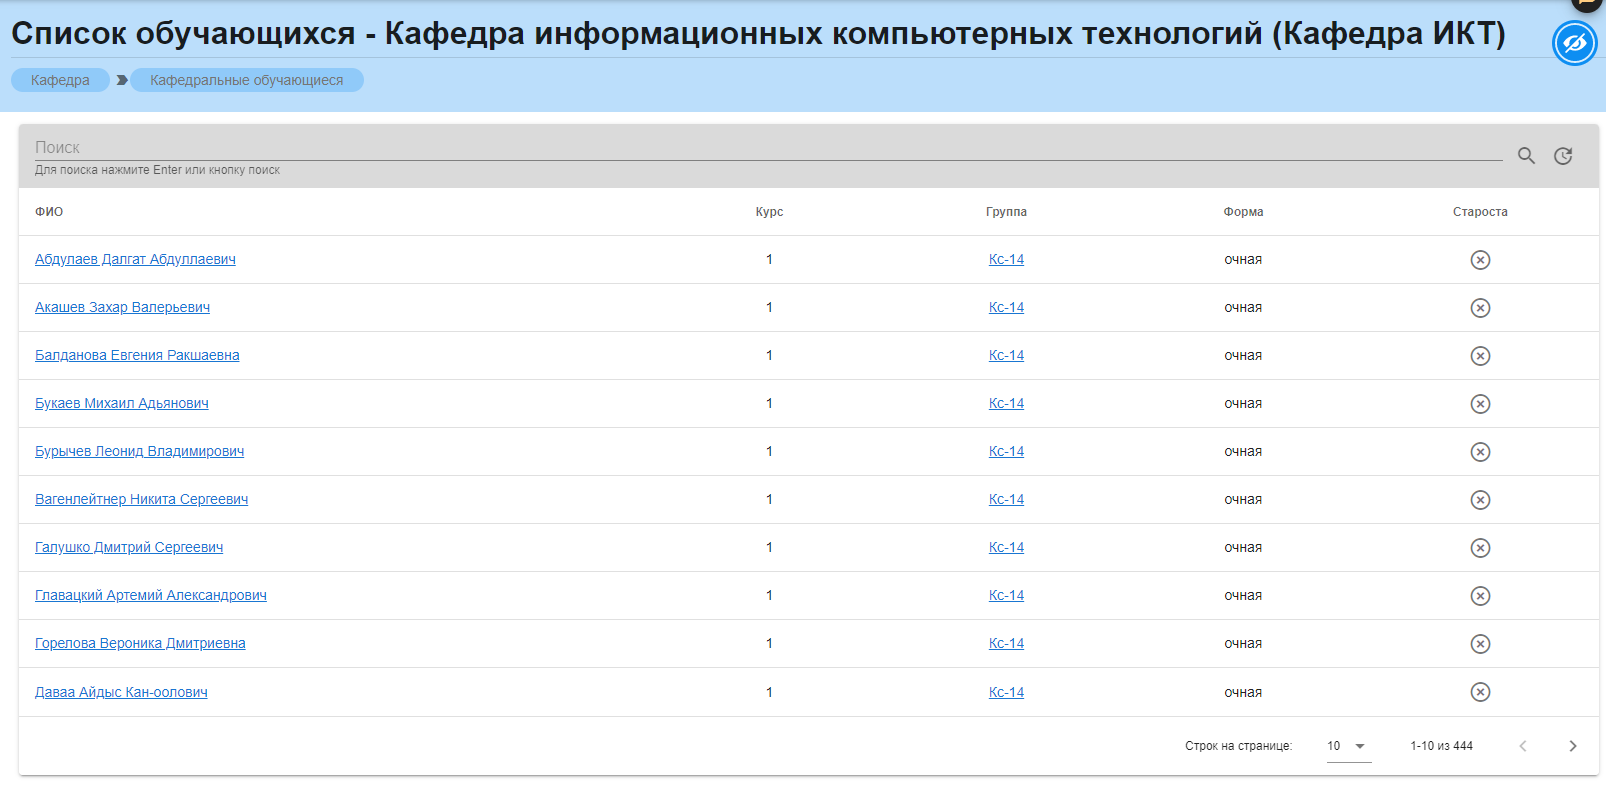Toggle староста status for Букаев Михаил
1606x797 pixels.
tap(1480, 404)
